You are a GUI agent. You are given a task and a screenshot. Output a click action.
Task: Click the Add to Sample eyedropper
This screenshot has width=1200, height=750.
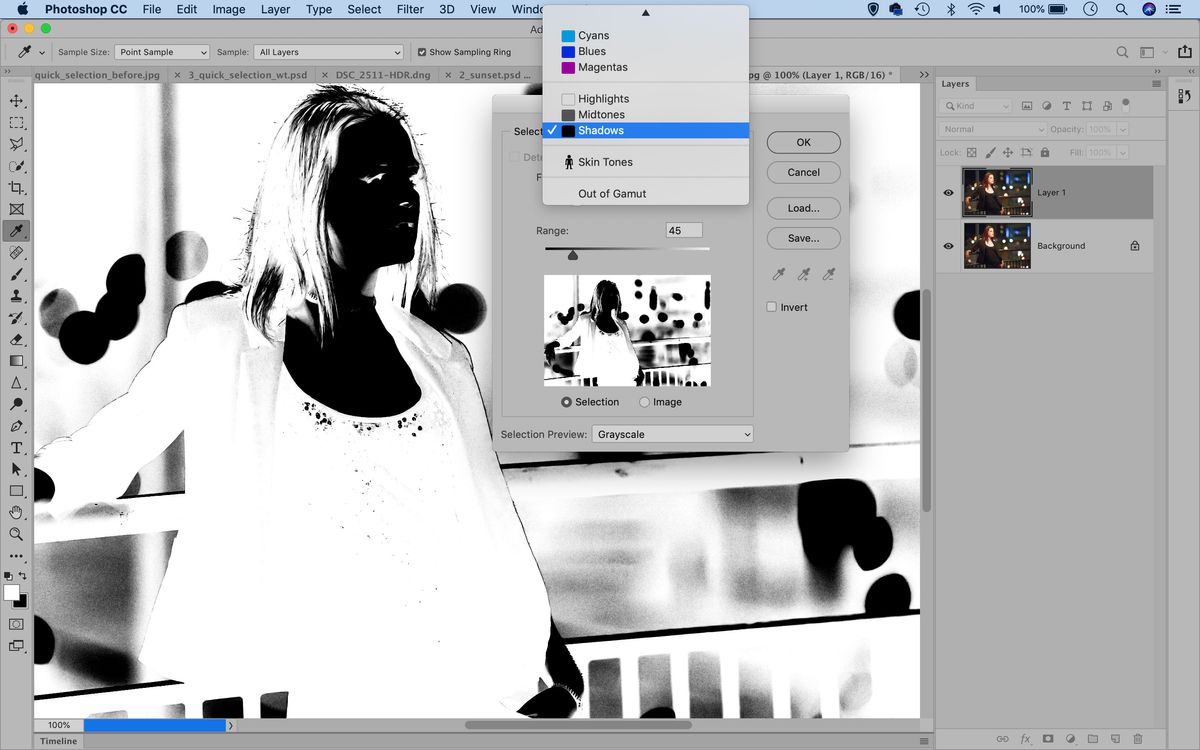pos(803,273)
